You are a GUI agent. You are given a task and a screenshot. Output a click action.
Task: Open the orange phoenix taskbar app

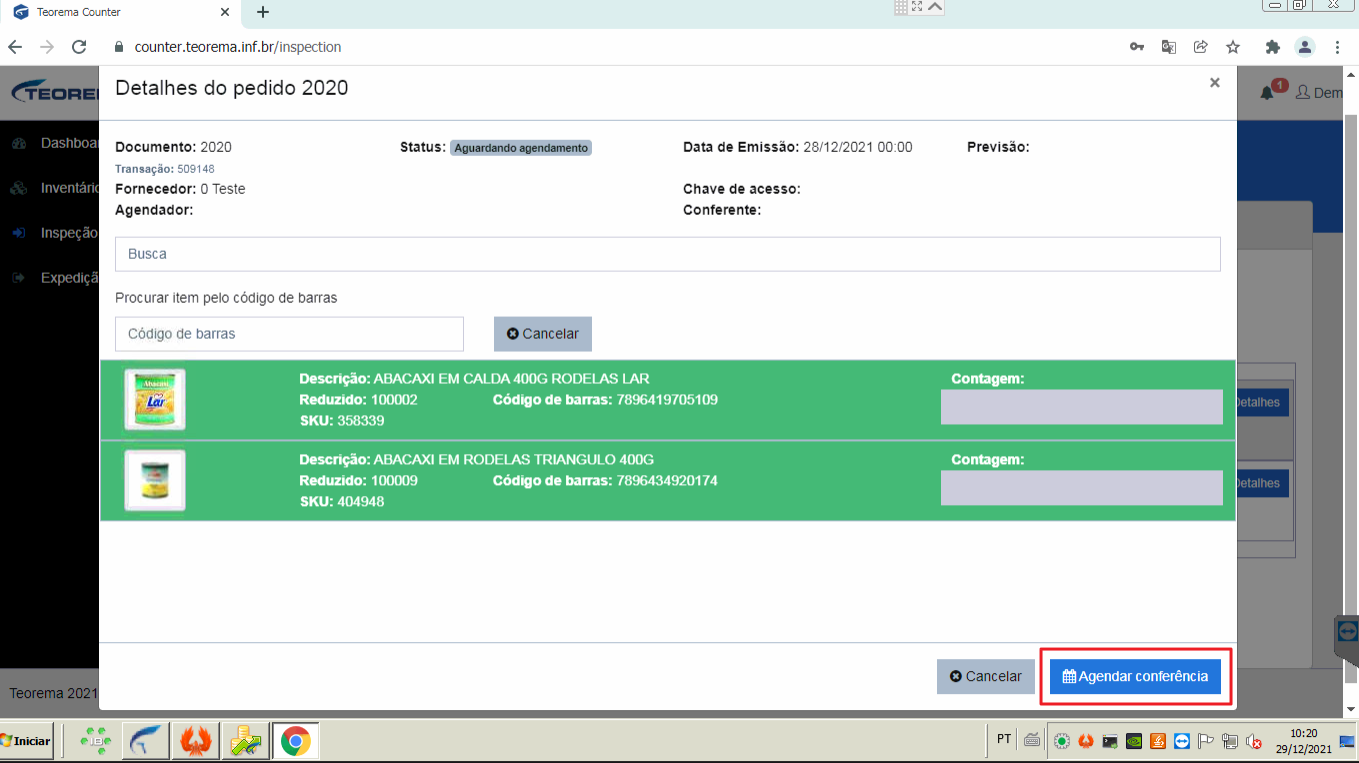(196, 741)
